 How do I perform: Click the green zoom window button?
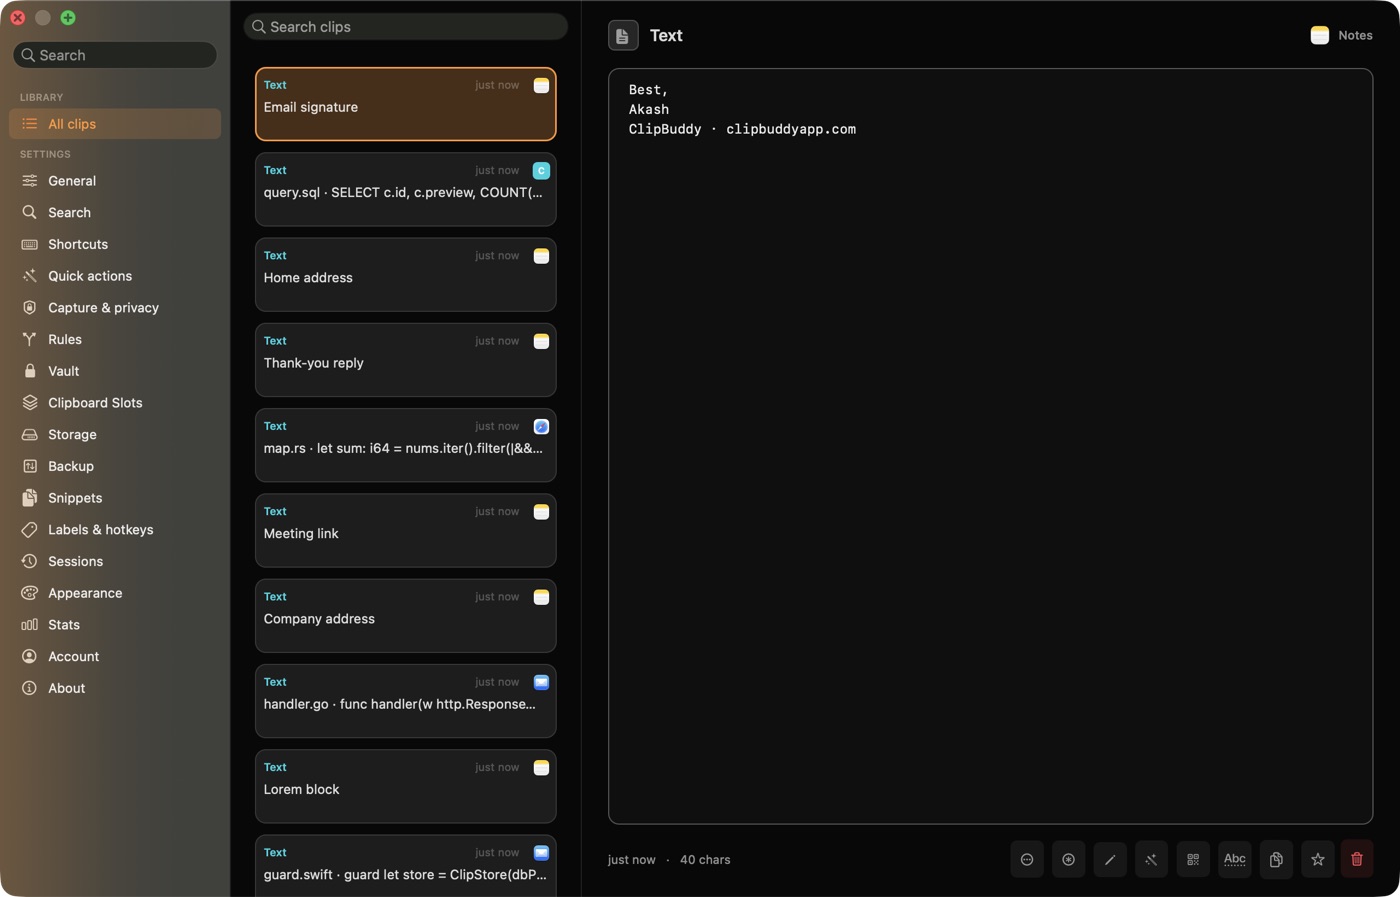pyautogui.click(x=68, y=18)
